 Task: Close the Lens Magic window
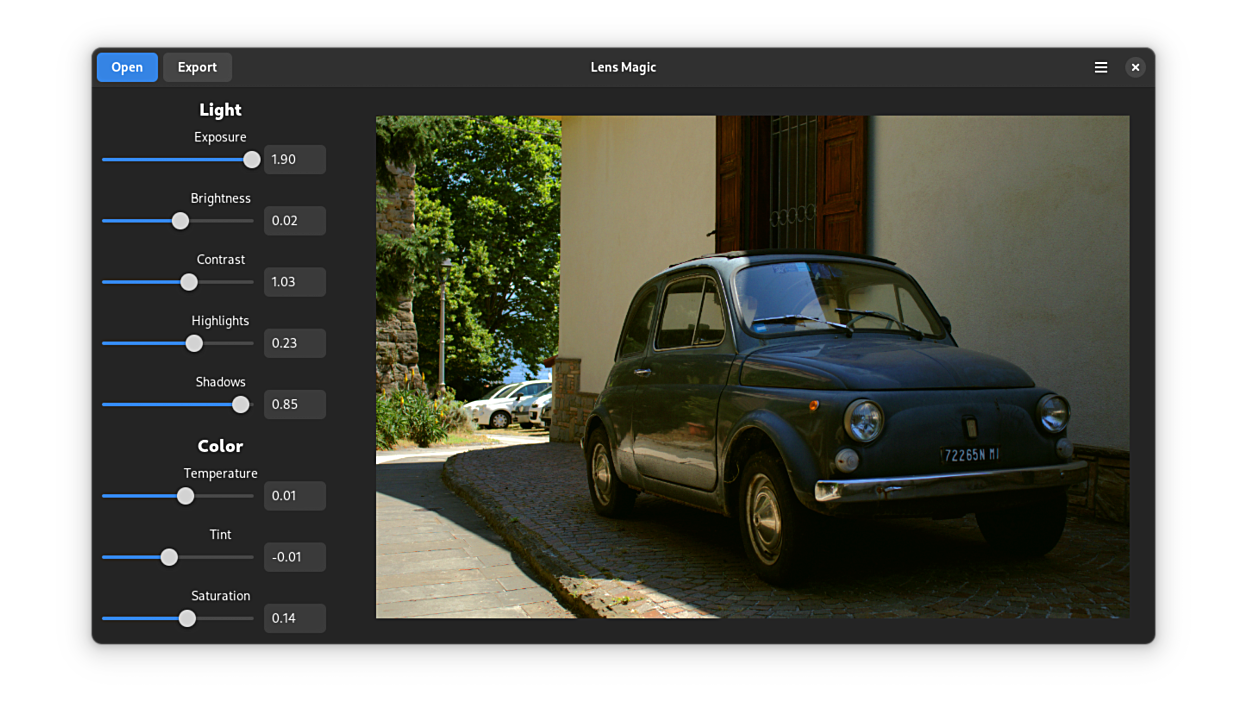point(1134,67)
